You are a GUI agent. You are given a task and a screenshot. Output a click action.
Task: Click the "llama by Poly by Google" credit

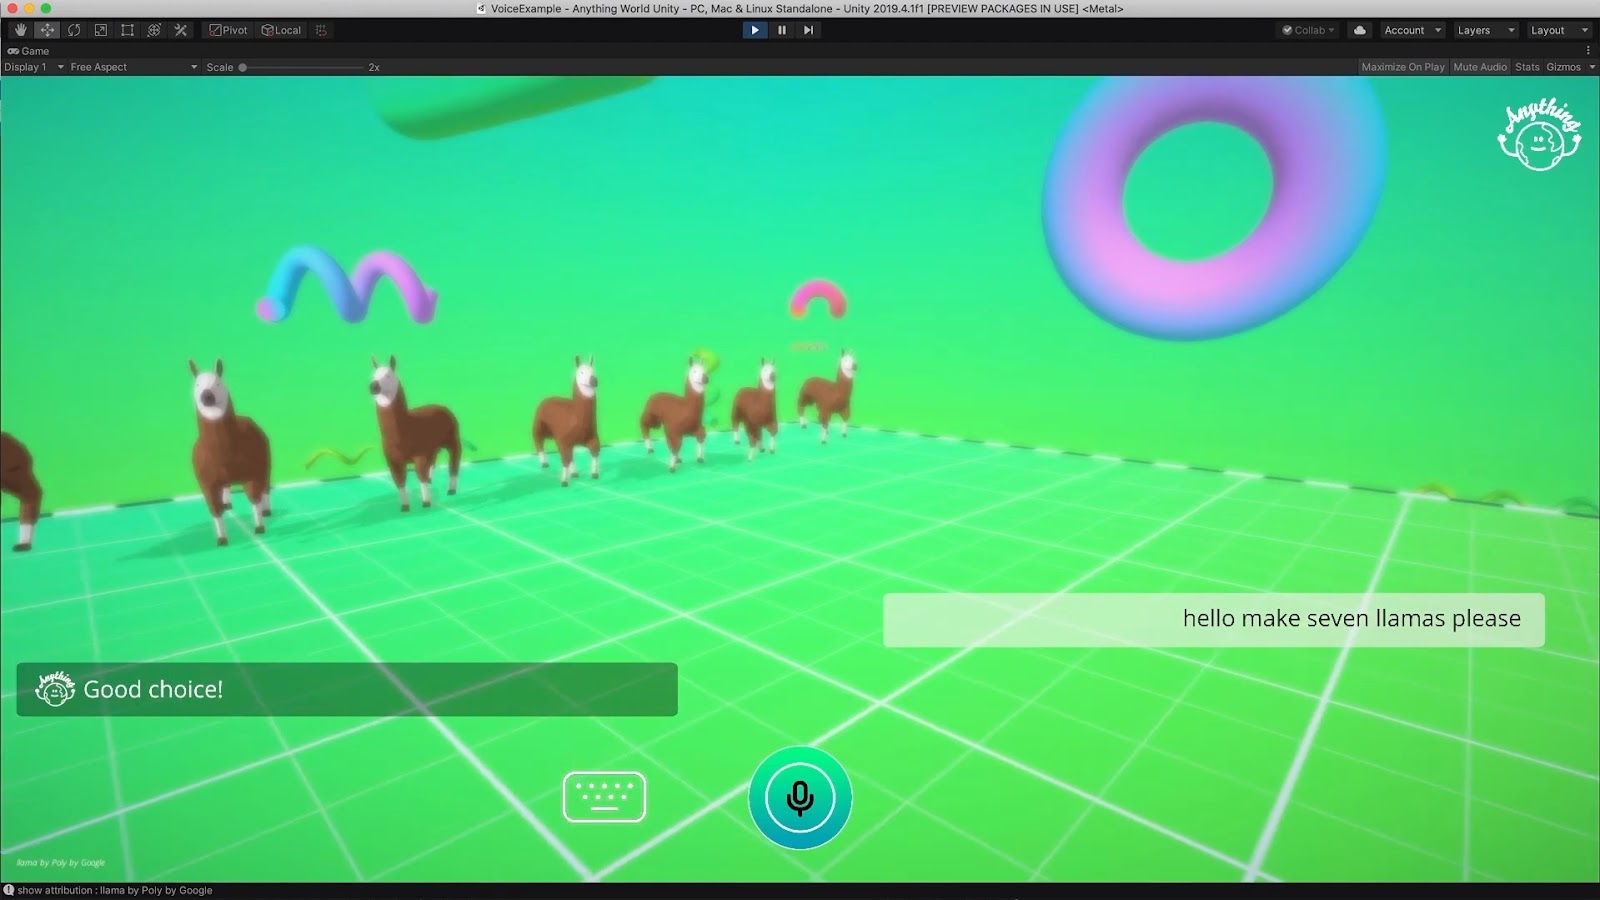(x=61, y=862)
